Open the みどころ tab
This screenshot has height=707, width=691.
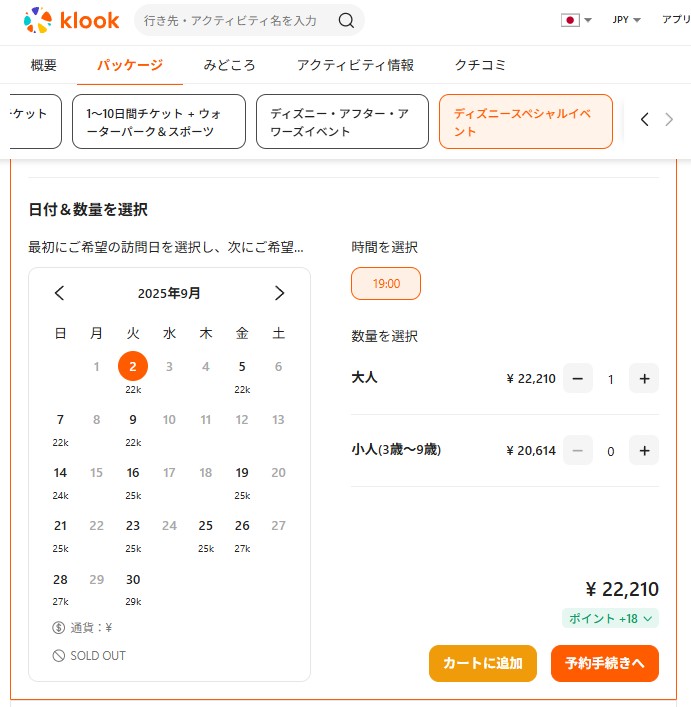pyautogui.click(x=229, y=65)
